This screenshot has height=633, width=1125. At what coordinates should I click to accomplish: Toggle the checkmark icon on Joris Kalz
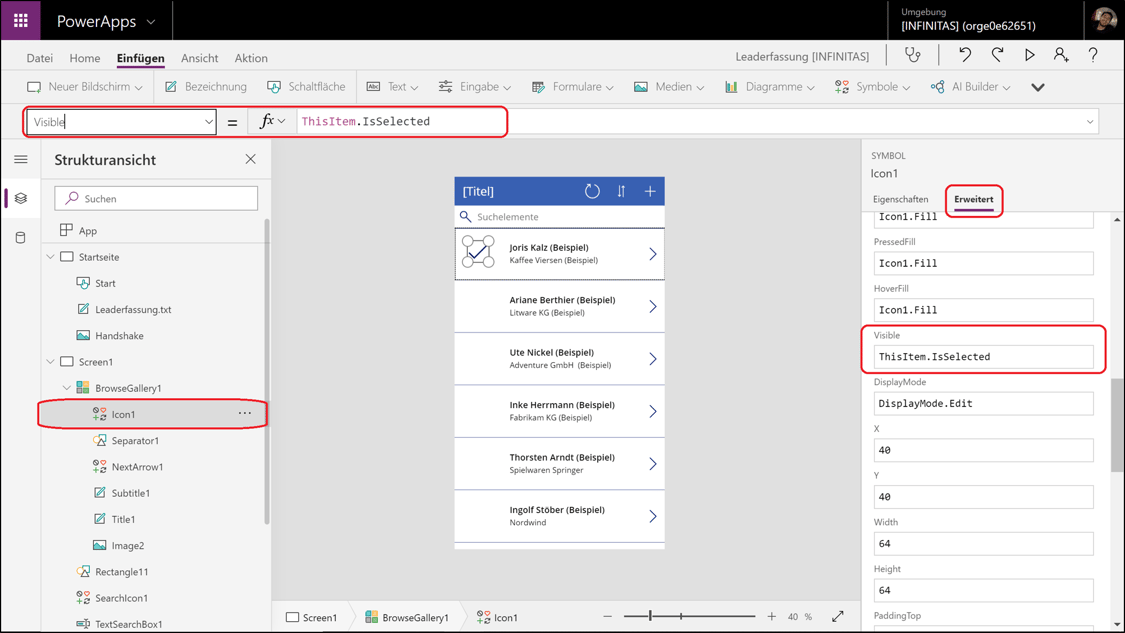click(478, 252)
